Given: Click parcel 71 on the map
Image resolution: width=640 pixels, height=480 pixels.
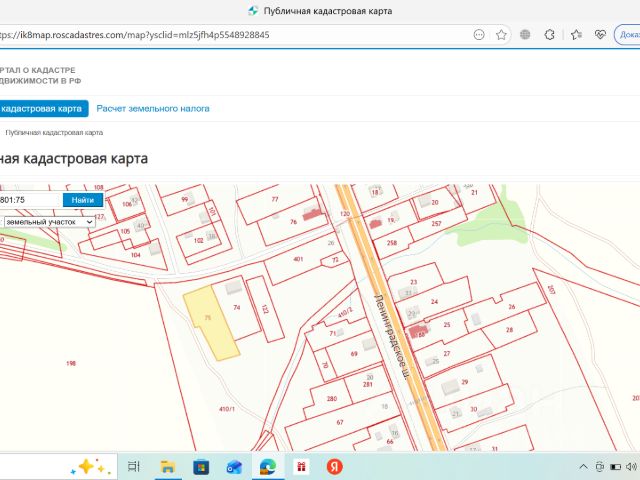Looking at the screenshot, I should tap(333, 333).
